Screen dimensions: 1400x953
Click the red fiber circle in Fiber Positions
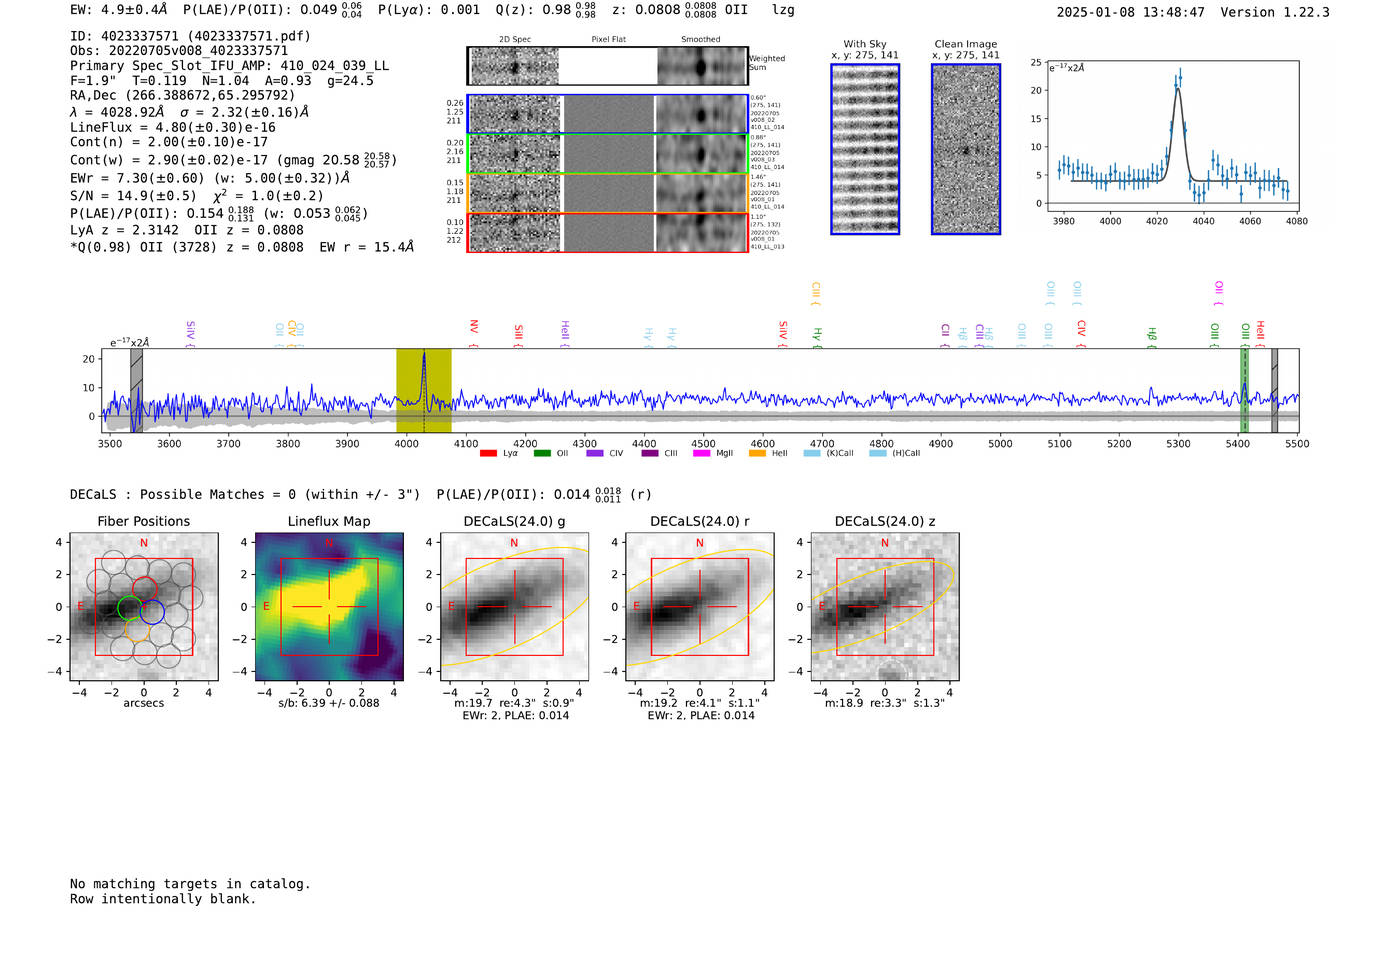(145, 589)
